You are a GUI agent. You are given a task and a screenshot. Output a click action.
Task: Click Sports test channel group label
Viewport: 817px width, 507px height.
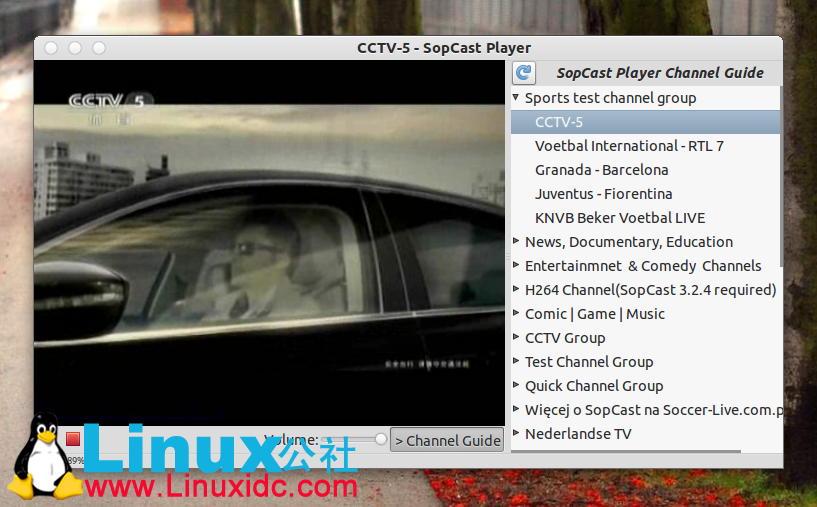coord(610,98)
